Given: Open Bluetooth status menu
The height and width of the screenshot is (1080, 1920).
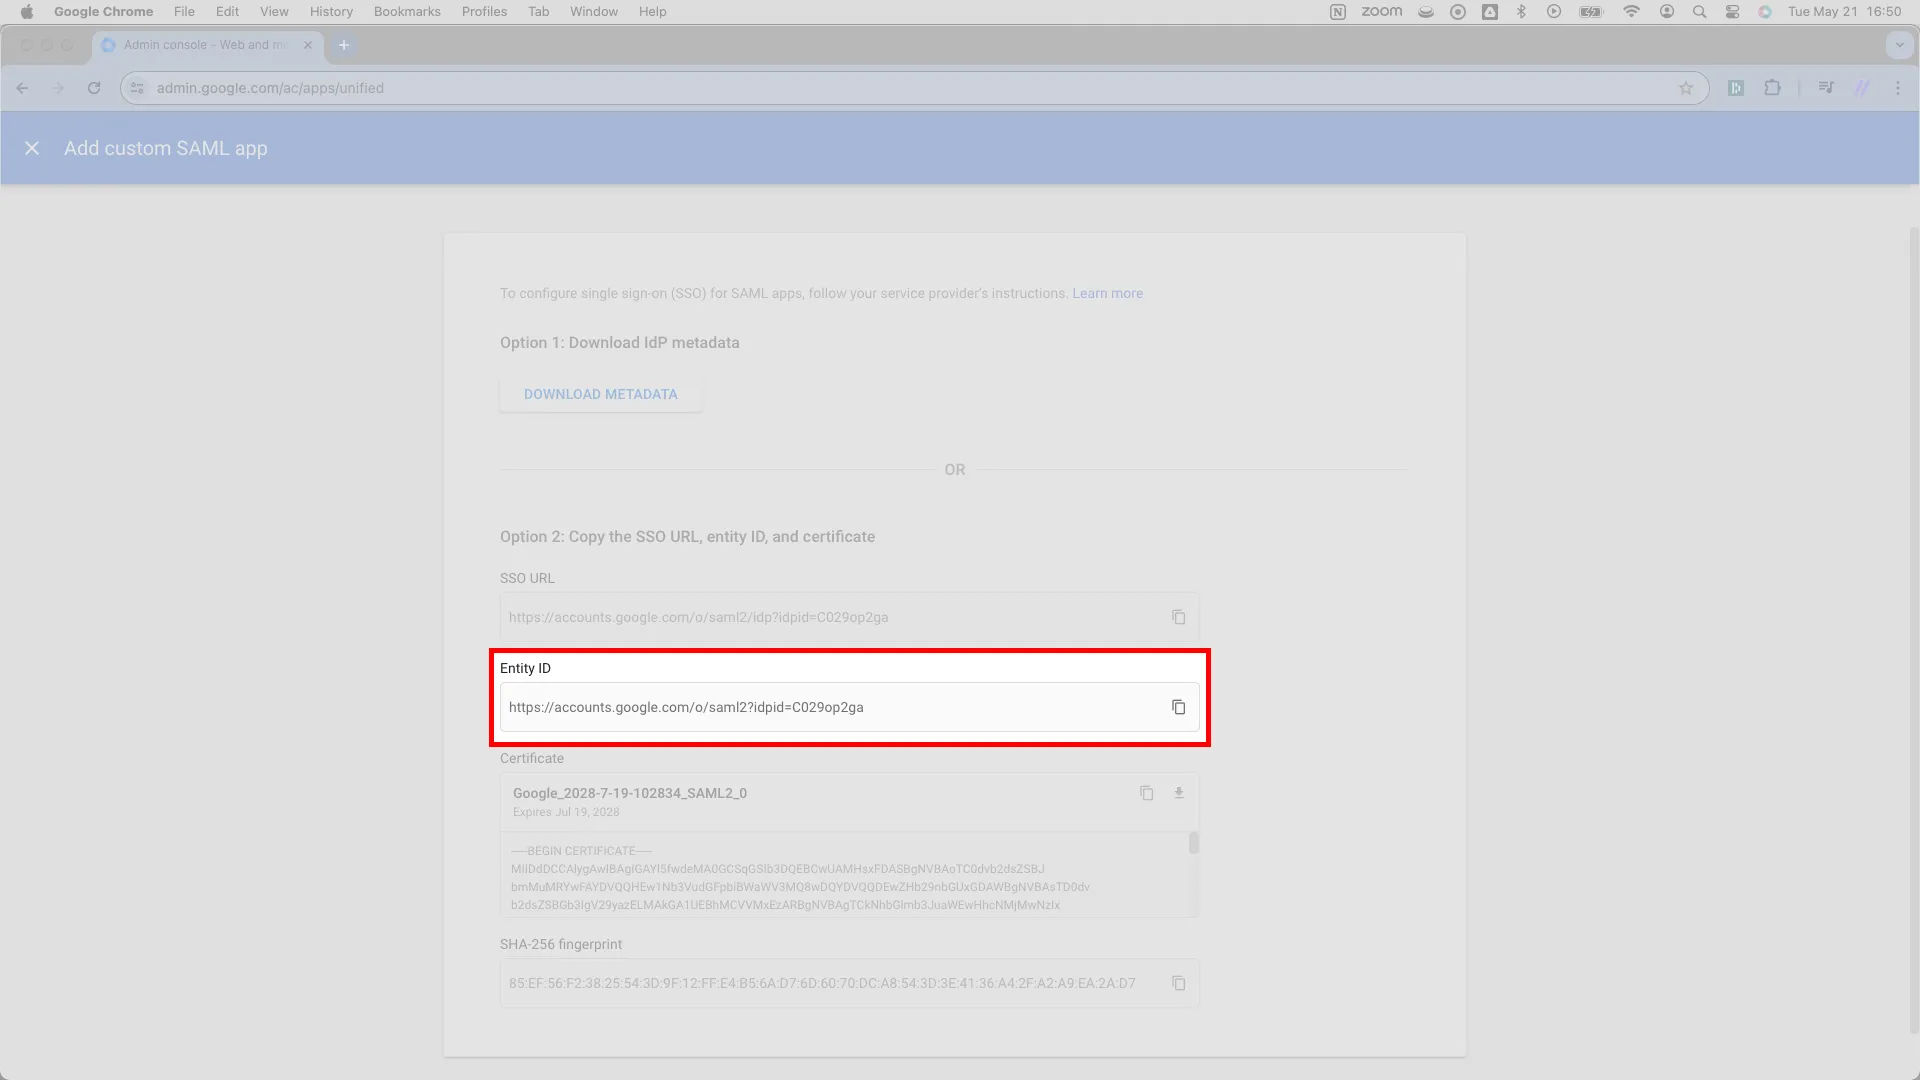Looking at the screenshot, I should 1521,12.
